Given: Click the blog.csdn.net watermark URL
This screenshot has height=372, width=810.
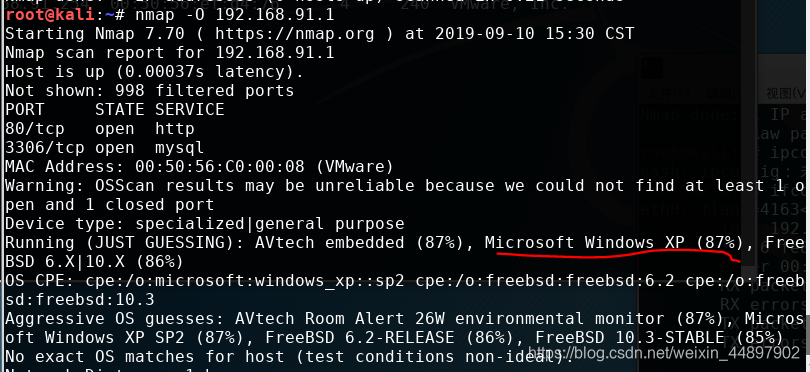Looking at the screenshot, I should 664,353.
